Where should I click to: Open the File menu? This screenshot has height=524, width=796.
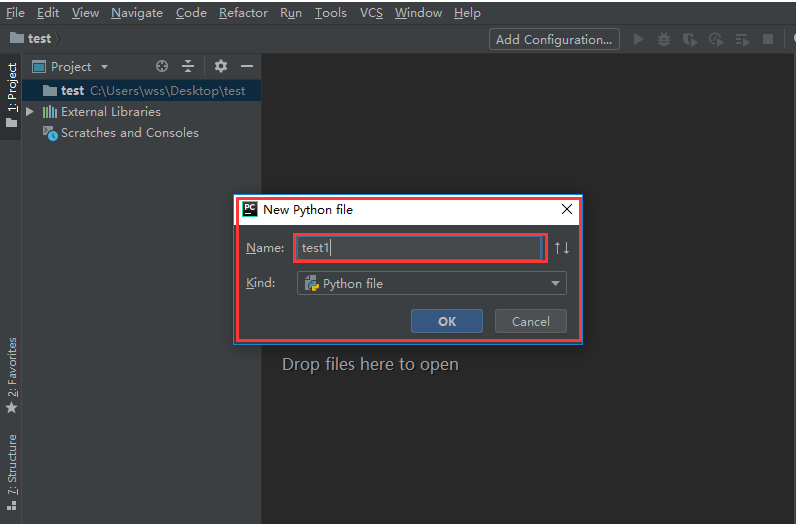point(15,13)
